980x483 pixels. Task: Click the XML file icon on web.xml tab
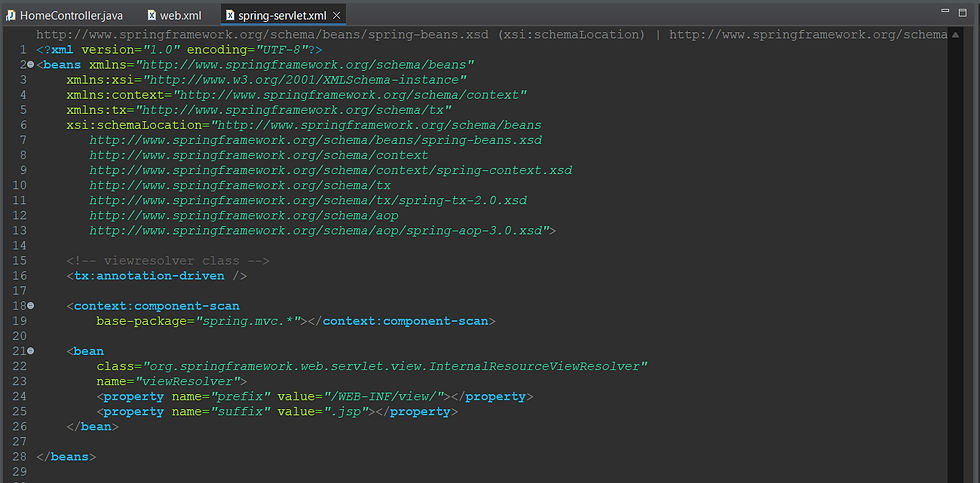tap(152, 15)
